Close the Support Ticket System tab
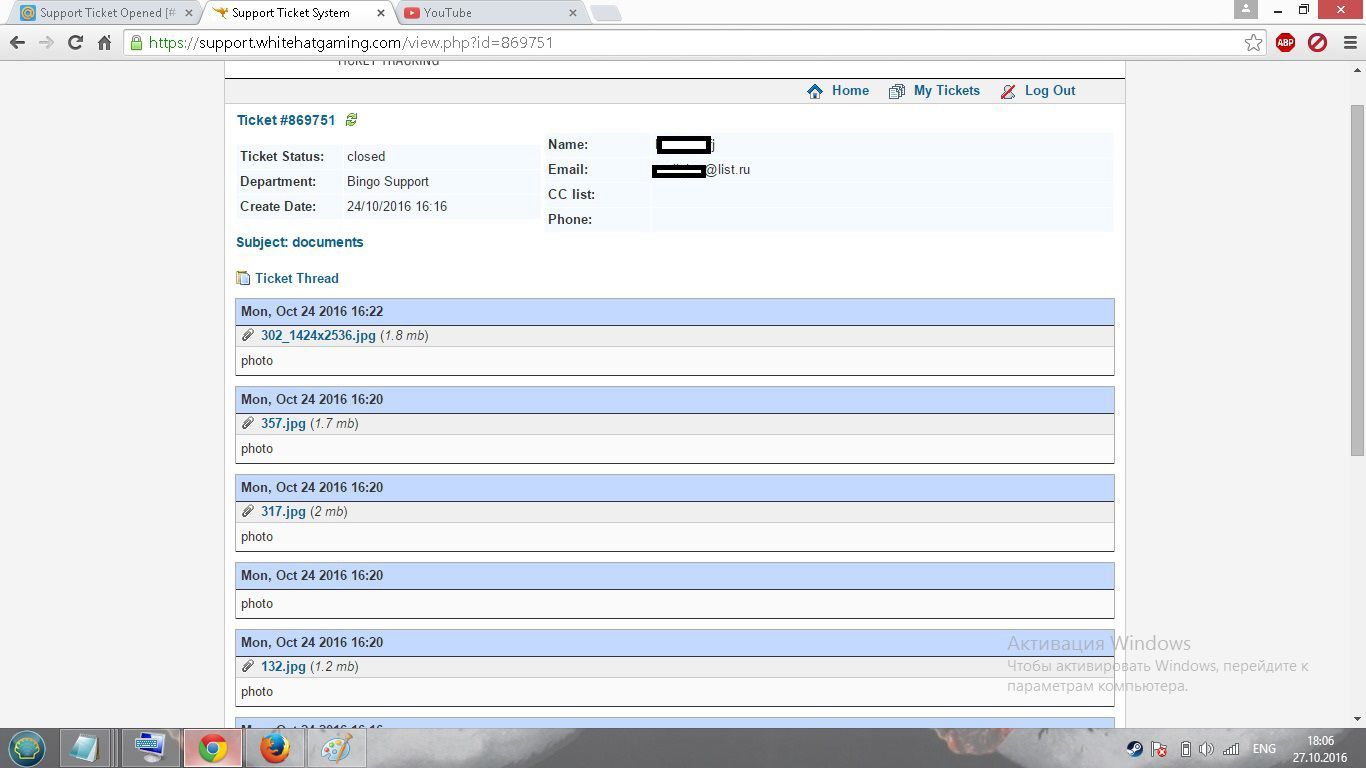 380,13
